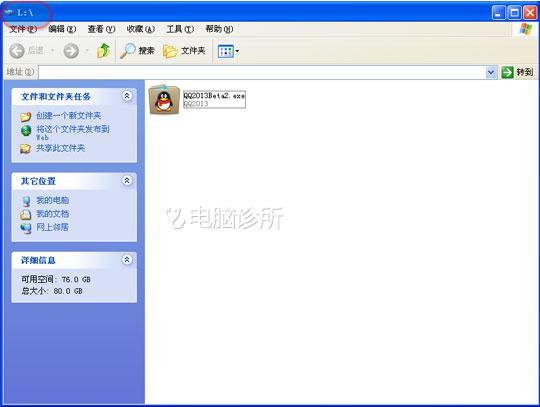Click the green Go (转到) arrow button
The height and width of the screenshot is (407, 540).
(507, 72)
